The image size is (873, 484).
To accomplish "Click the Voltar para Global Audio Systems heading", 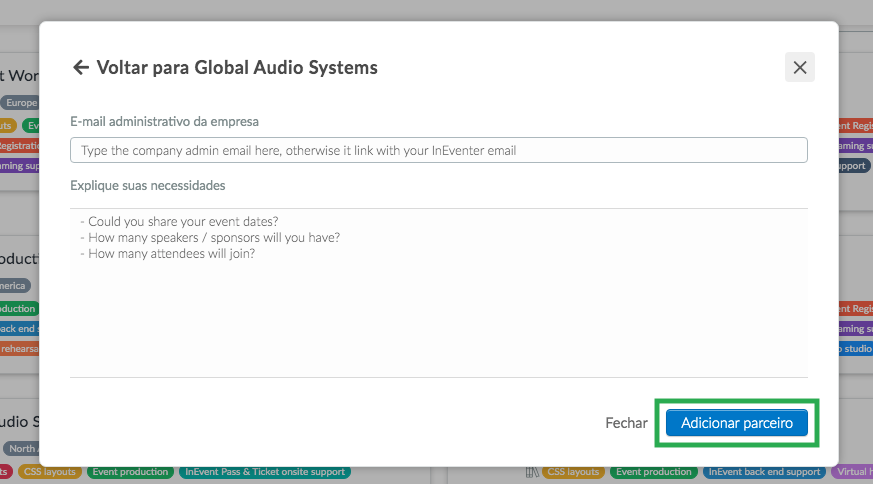I will 237,67.
